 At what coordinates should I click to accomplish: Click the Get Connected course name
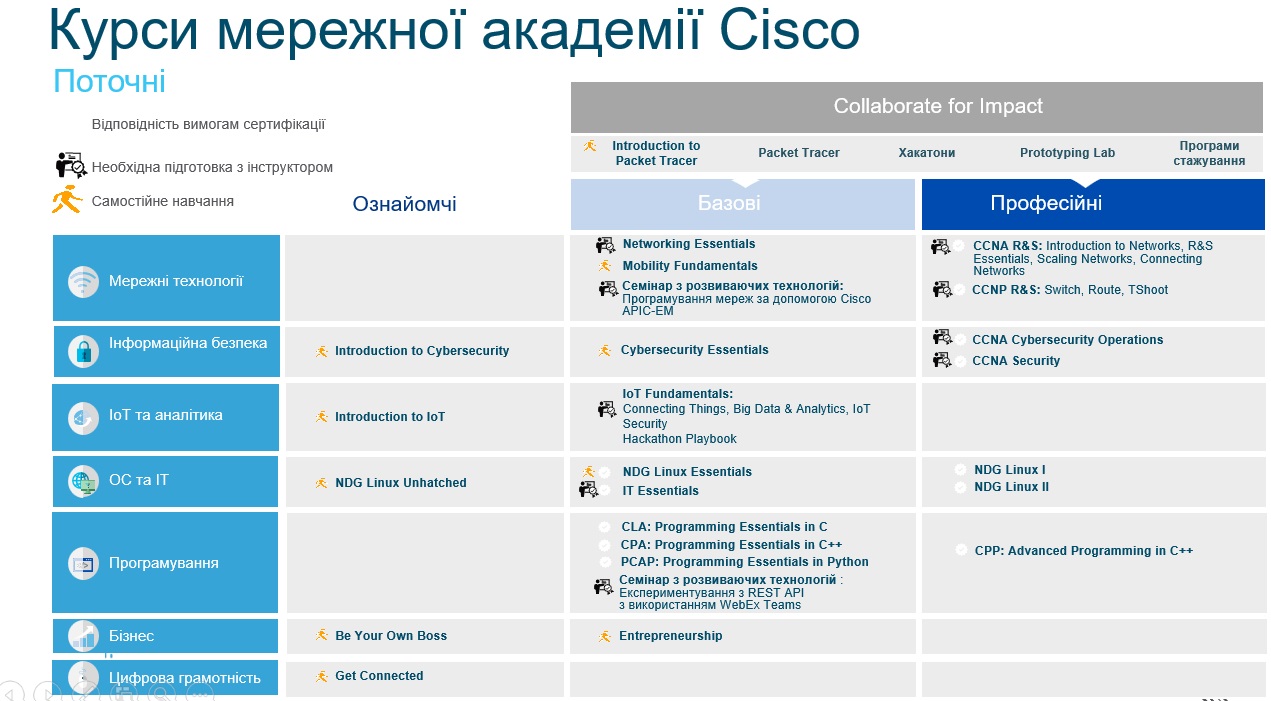(x=379, y=676)
